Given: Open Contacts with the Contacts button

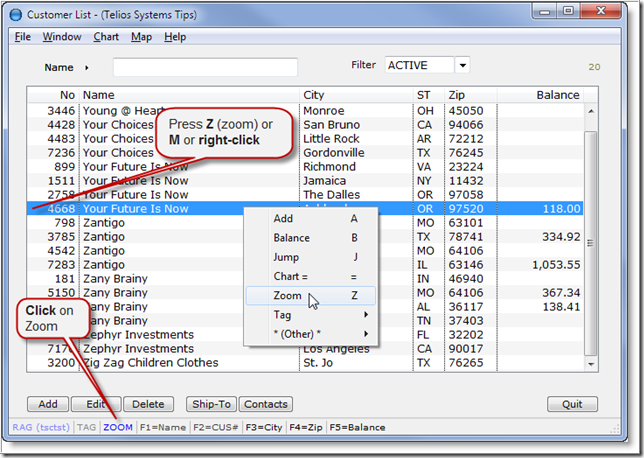Looking at the screenshot, I should pyautogui.click(x=266, y=404).
